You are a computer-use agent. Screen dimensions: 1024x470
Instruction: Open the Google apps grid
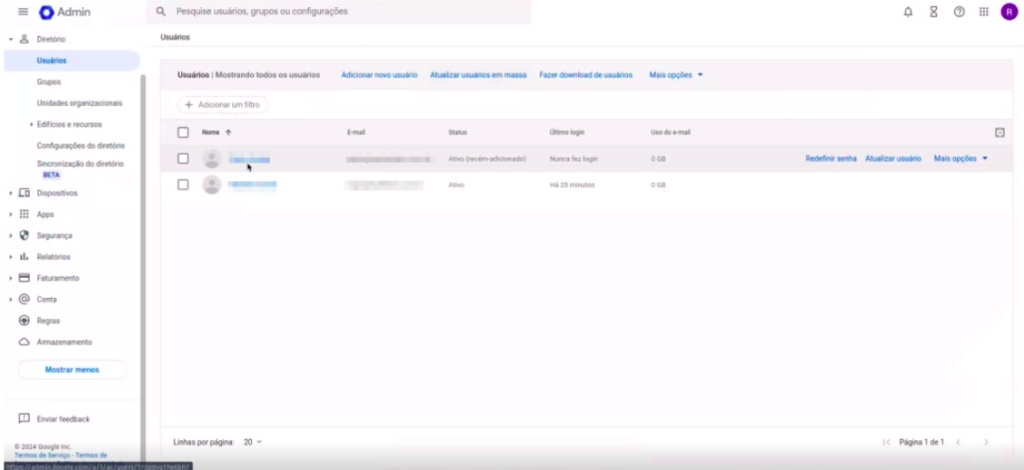(983, 12)
